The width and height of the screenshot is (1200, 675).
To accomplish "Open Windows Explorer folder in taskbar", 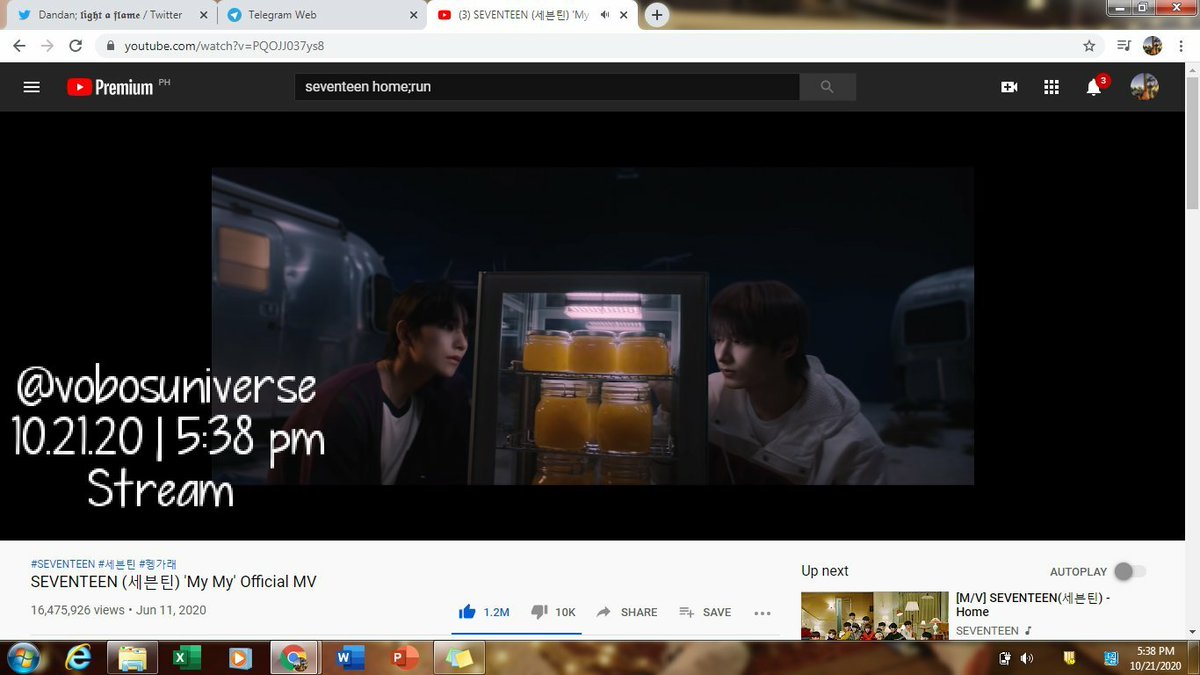I will coord(133,658).
